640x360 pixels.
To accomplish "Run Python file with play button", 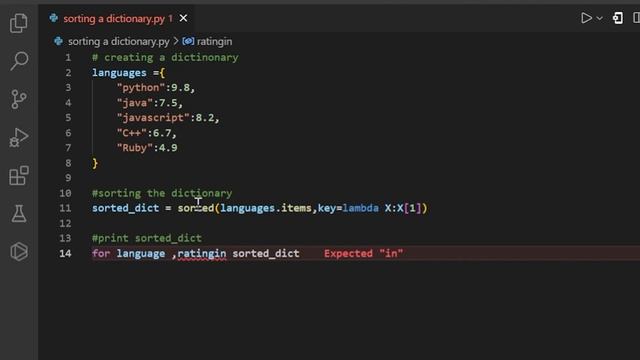I will coord(586,18).
